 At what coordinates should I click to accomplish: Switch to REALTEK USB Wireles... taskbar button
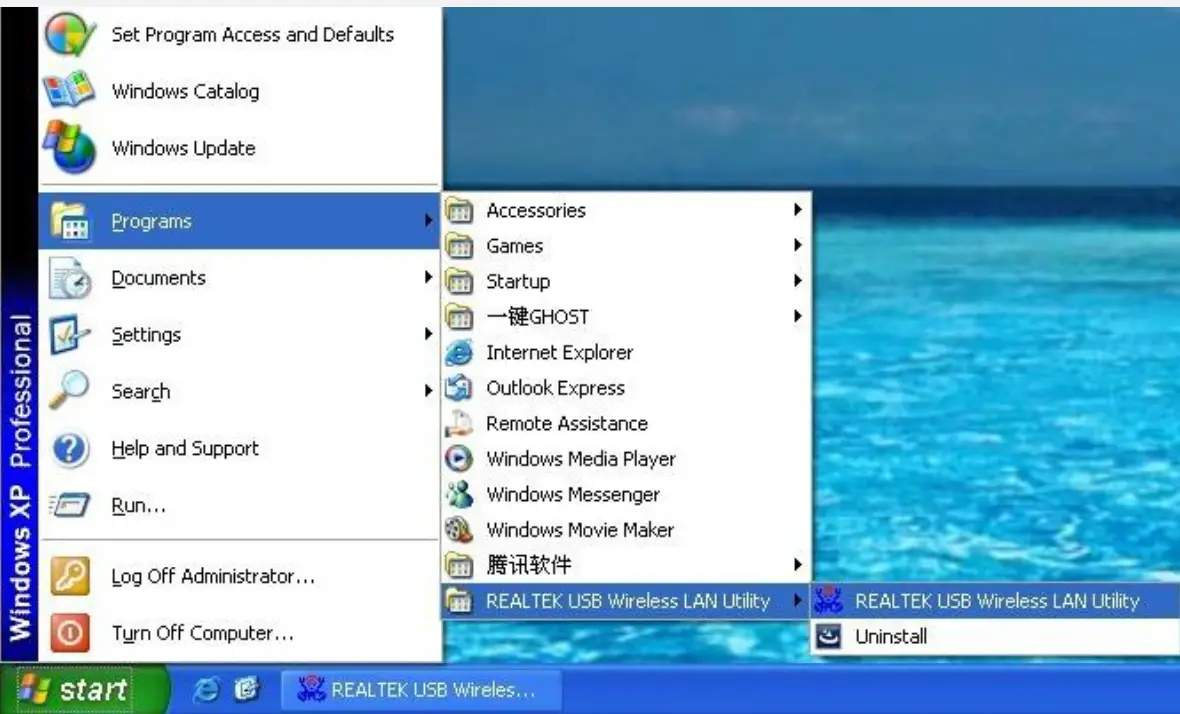(421, 690)
